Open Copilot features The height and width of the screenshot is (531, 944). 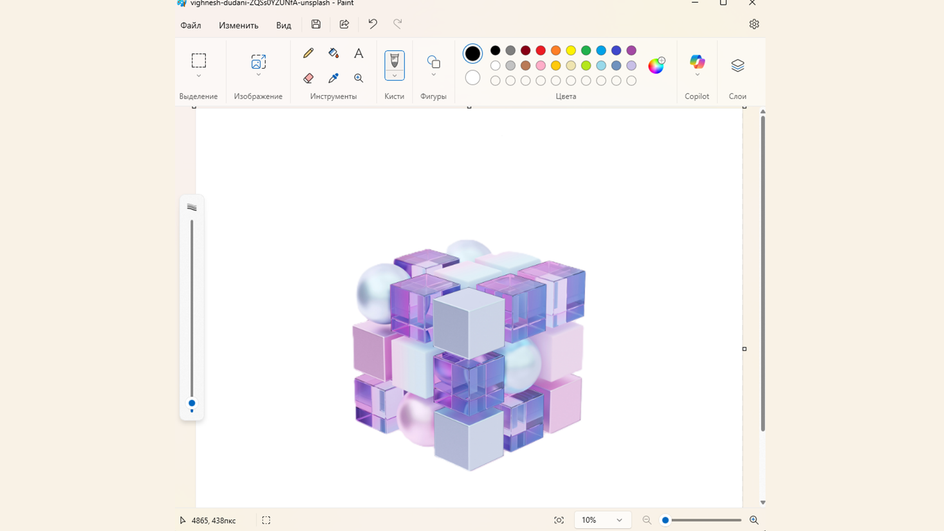pos(697,61)
